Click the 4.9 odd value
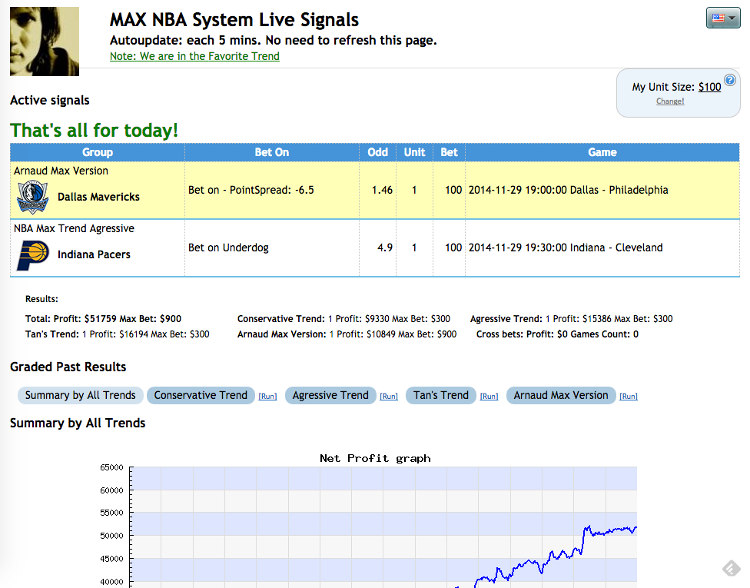 (385, 248)
